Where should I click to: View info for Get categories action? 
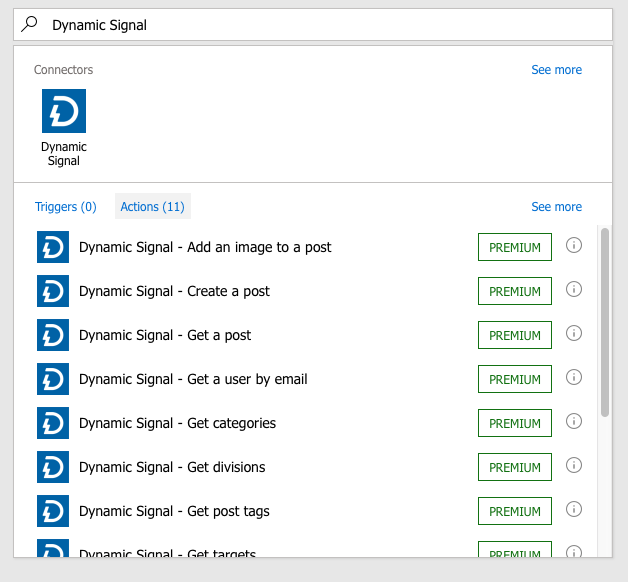(574, 421)
